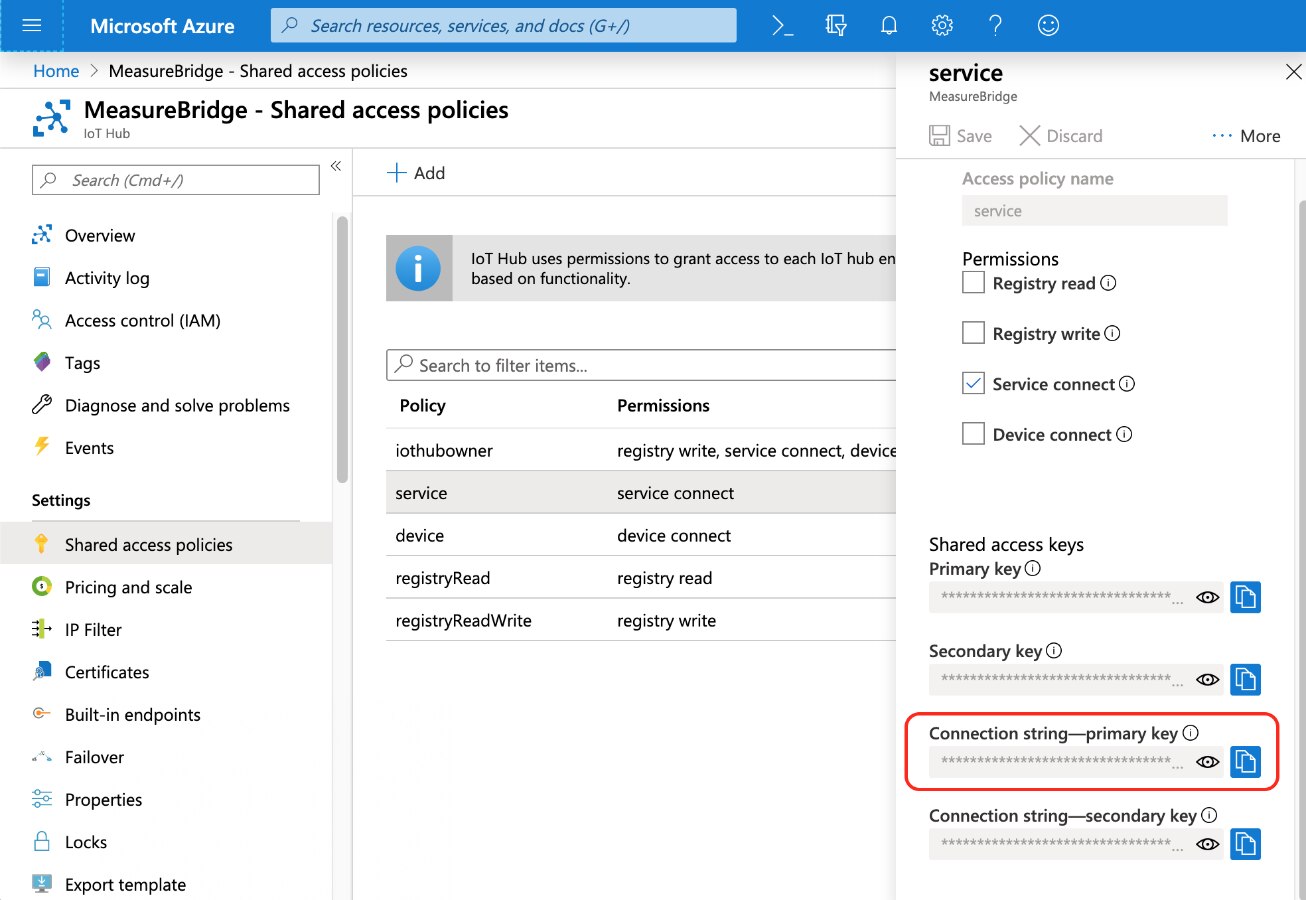
Task: Reveal the secondary key with the eye icon
Action: coord(1207,680)
